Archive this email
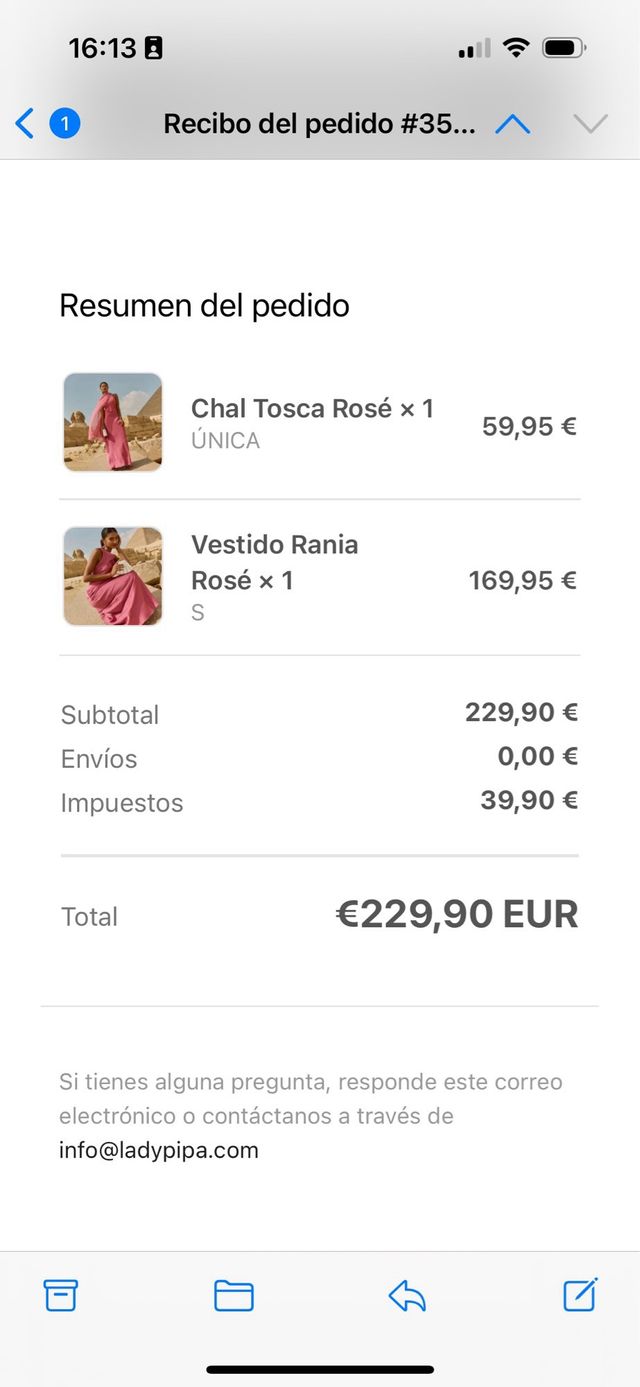The image size is (640, 1387). coord(61,1296)
